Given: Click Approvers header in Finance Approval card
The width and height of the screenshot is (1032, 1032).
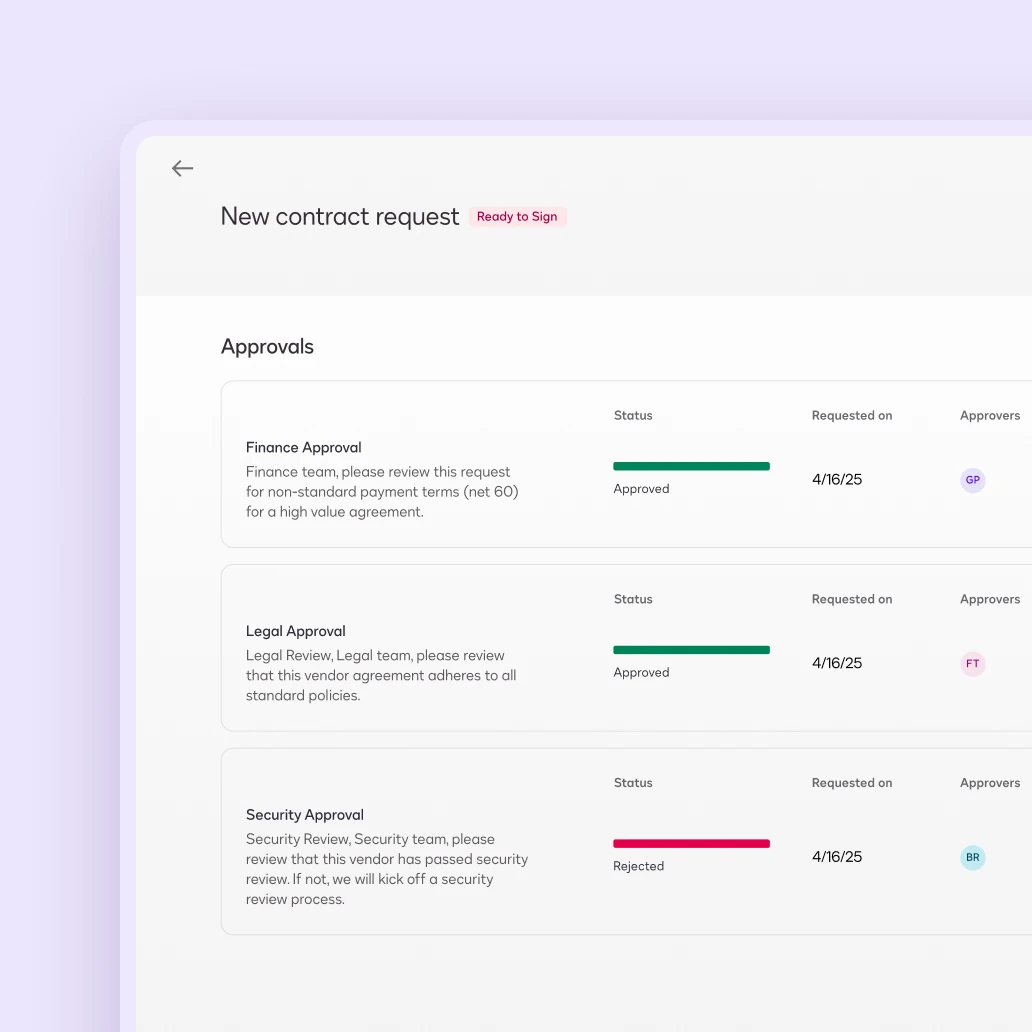Looking at the screenshot, I should click(990, 415).
